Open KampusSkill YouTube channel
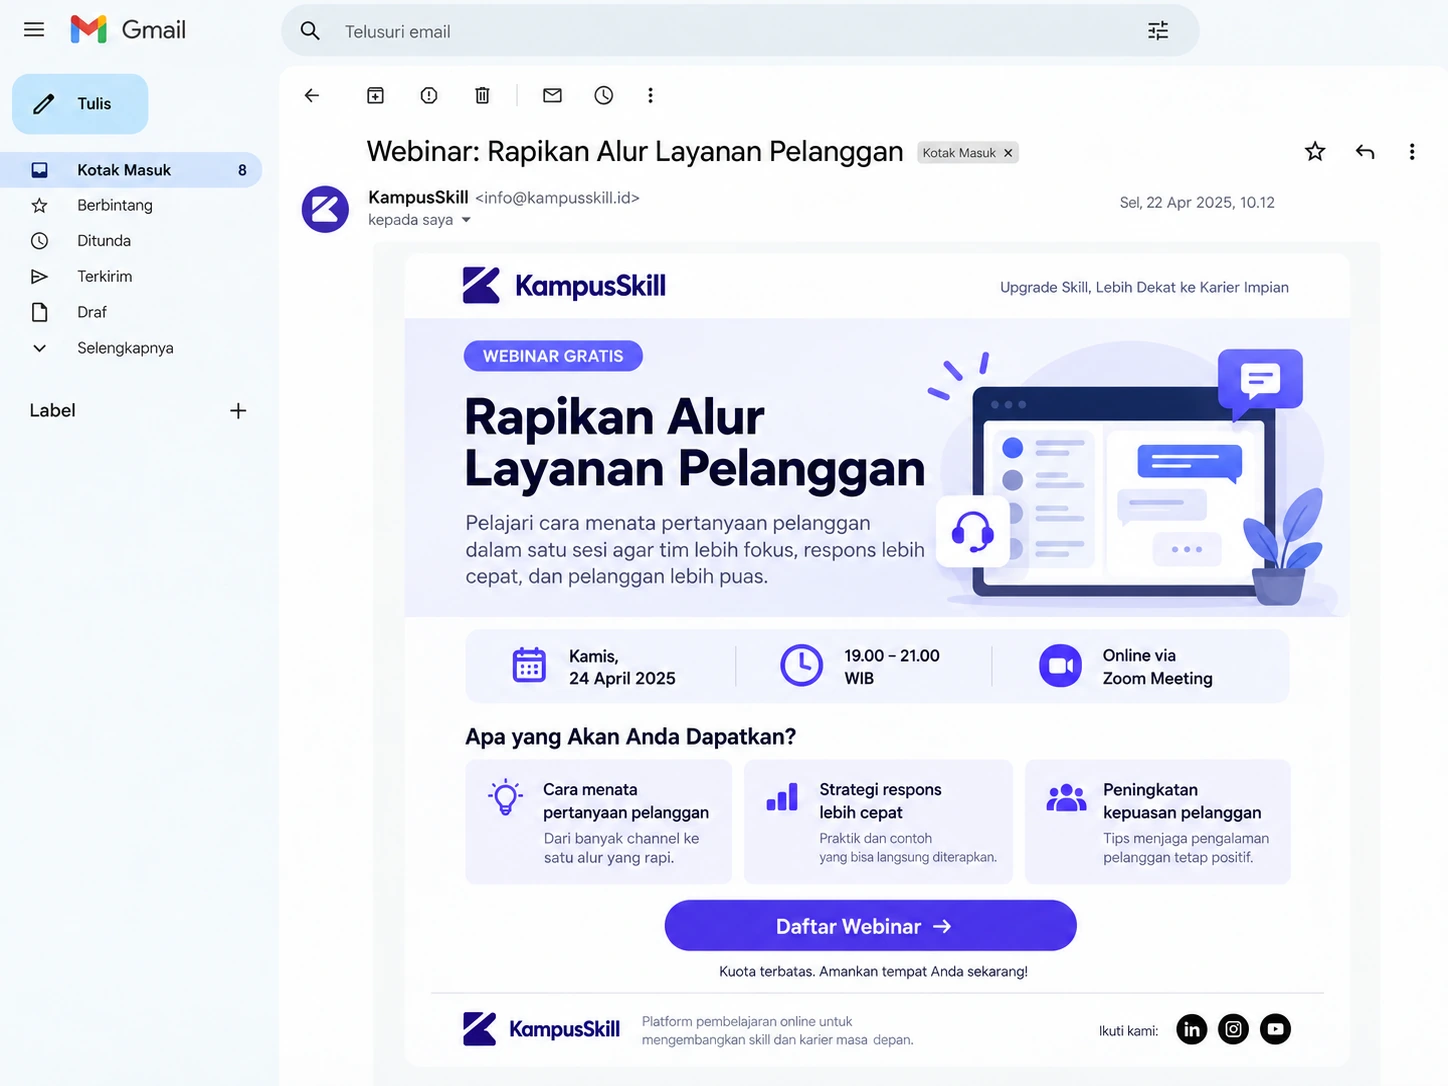The width and height of the screenshot is (1448, 1086). [x=1275, y=1029]
